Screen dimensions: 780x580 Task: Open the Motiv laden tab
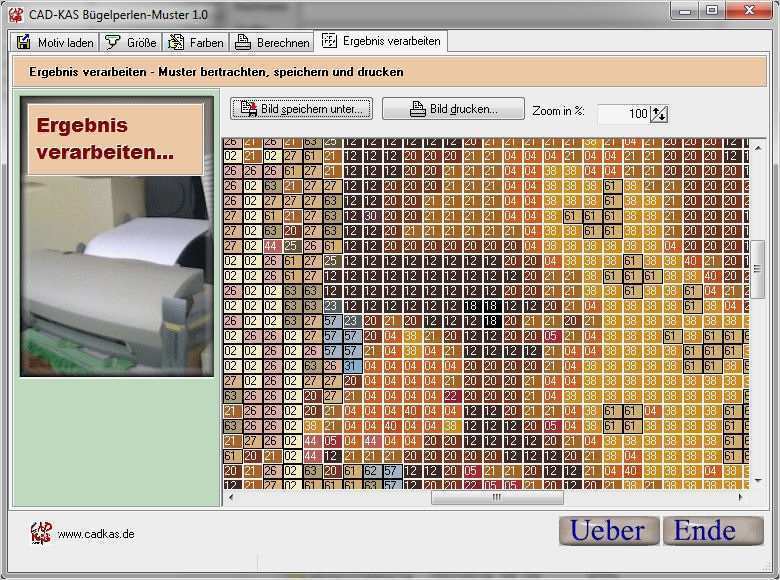[x=55, y=43]
